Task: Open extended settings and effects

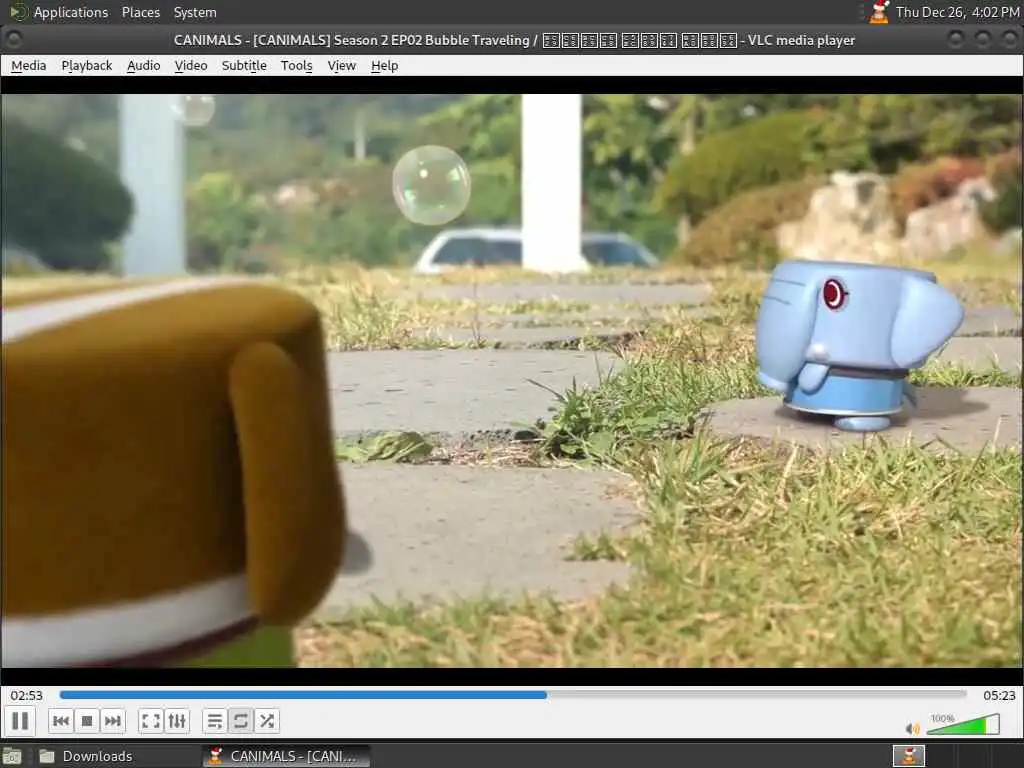Action: click(177, 721)
